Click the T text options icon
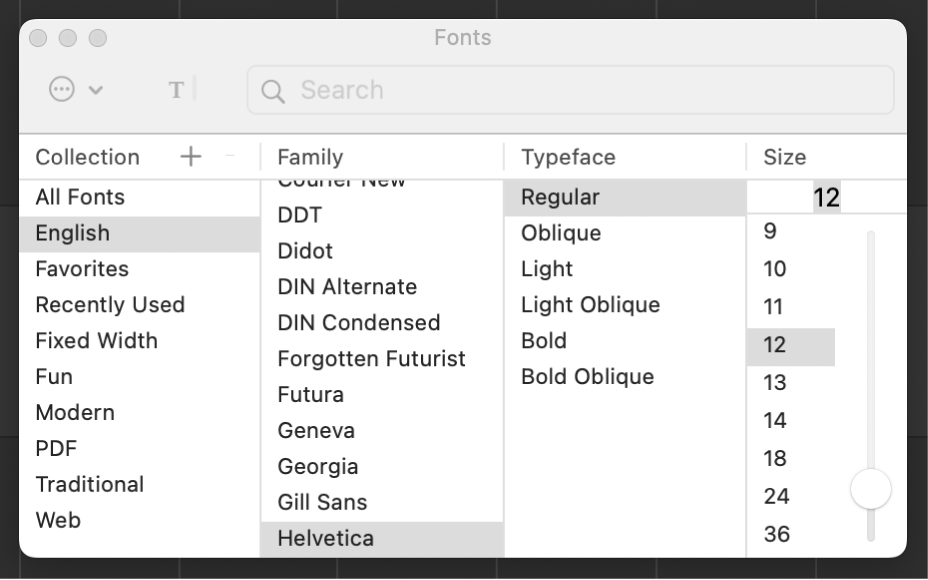This screenshot has height=580, width=928. pyautogui.click(x=177, y=89)
